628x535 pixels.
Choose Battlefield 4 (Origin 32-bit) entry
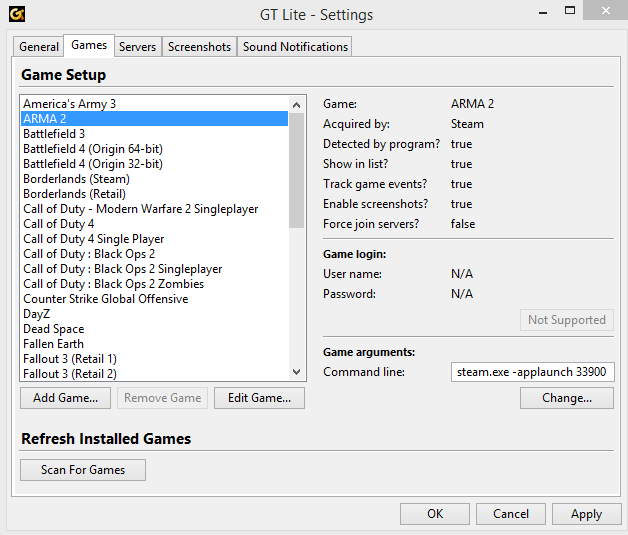(x=155, y=164)
